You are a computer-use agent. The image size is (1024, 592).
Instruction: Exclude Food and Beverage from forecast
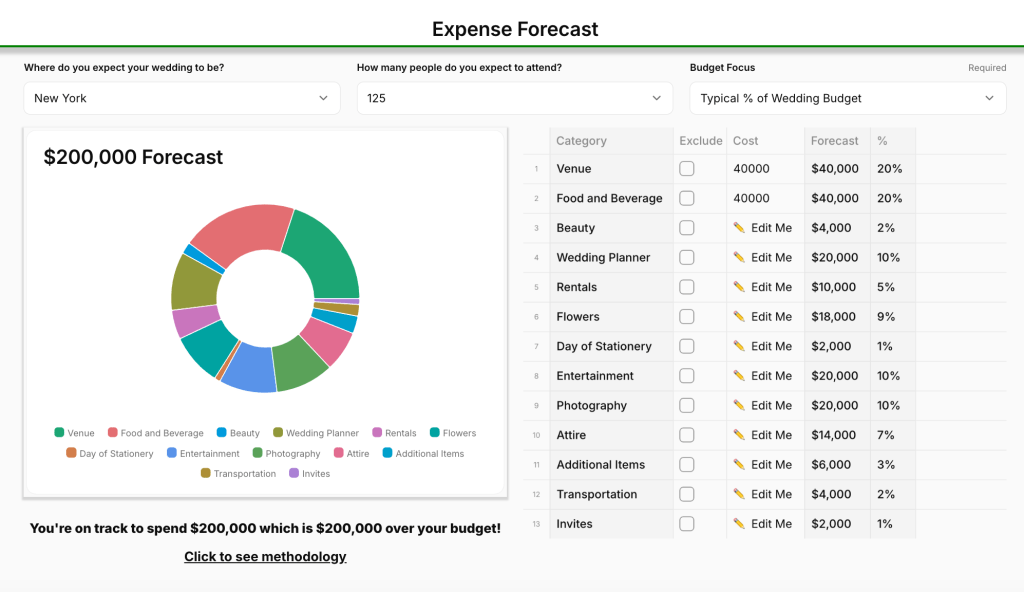click(687, 199)
